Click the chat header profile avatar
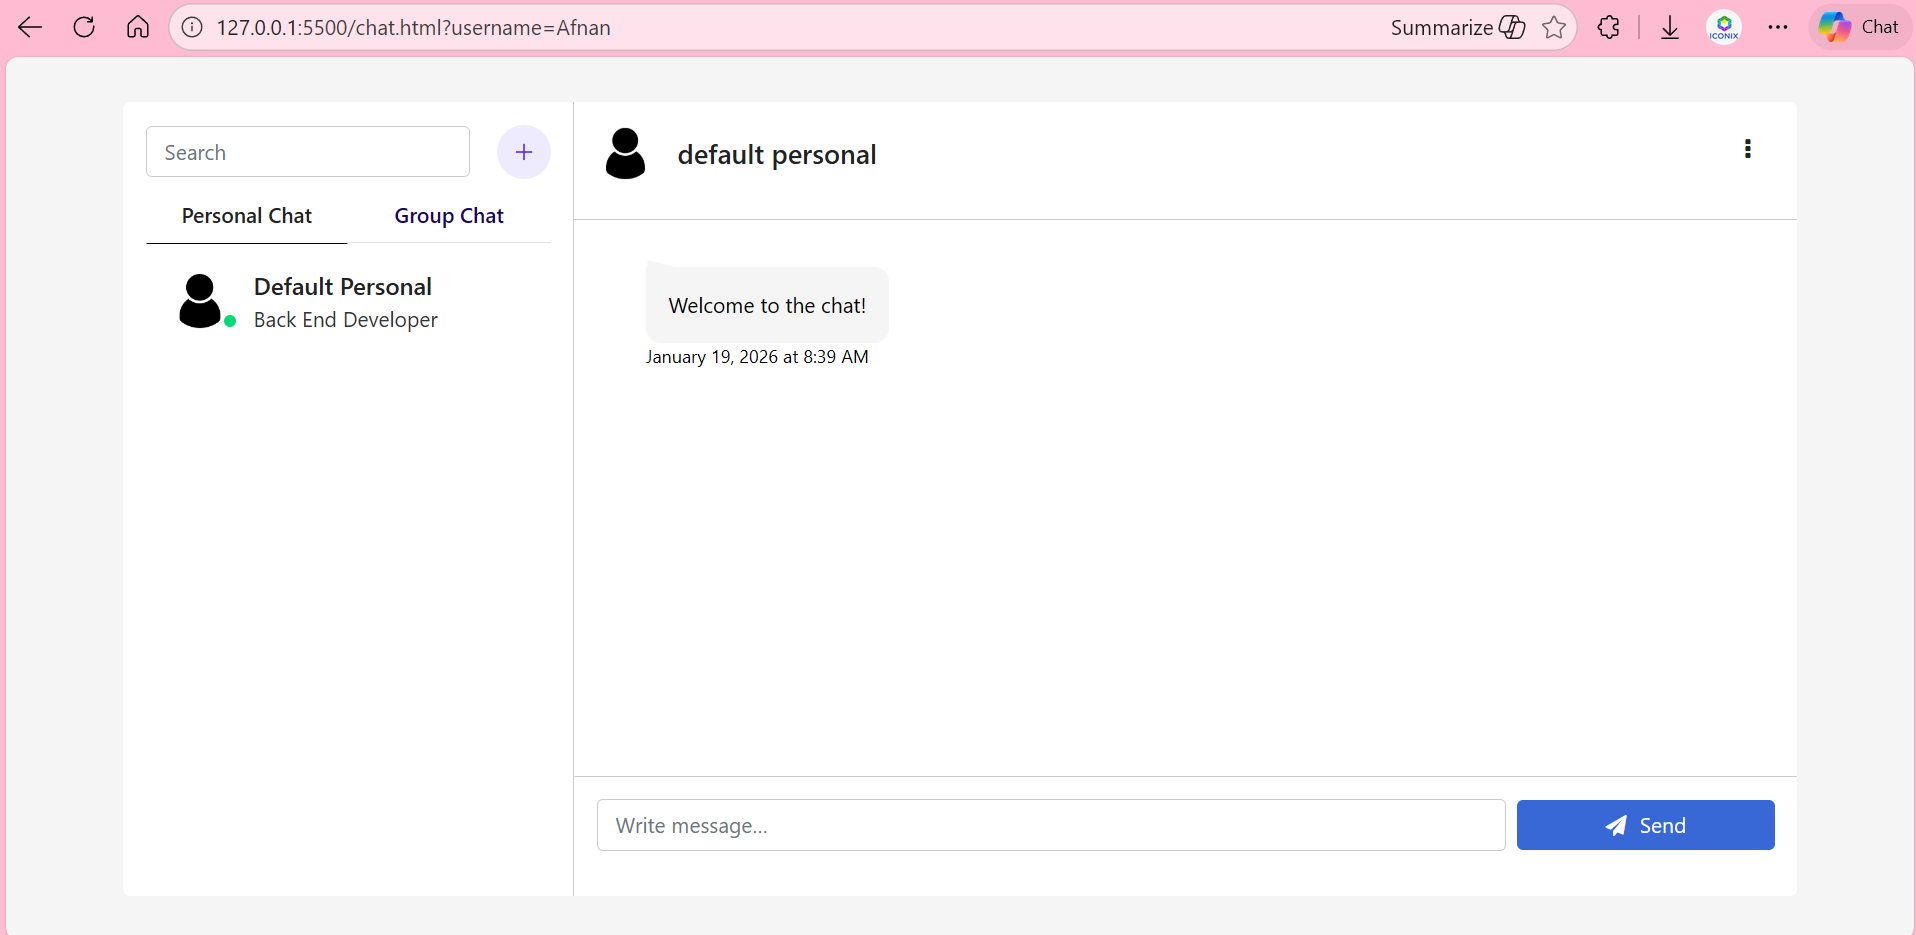 click(x=626, y=154)
